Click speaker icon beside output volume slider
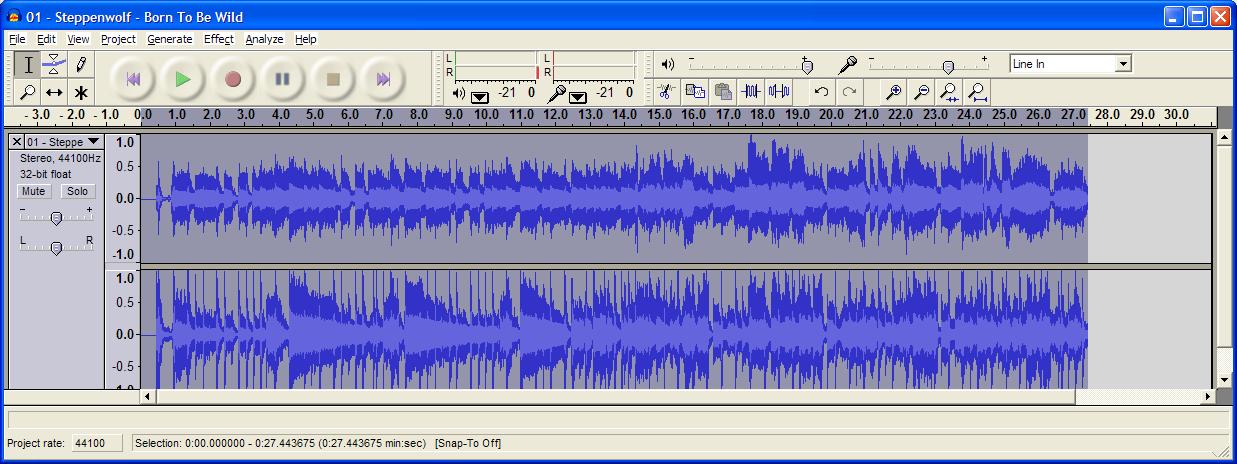This screenshot has height=464, width=1237. [668, 64]
